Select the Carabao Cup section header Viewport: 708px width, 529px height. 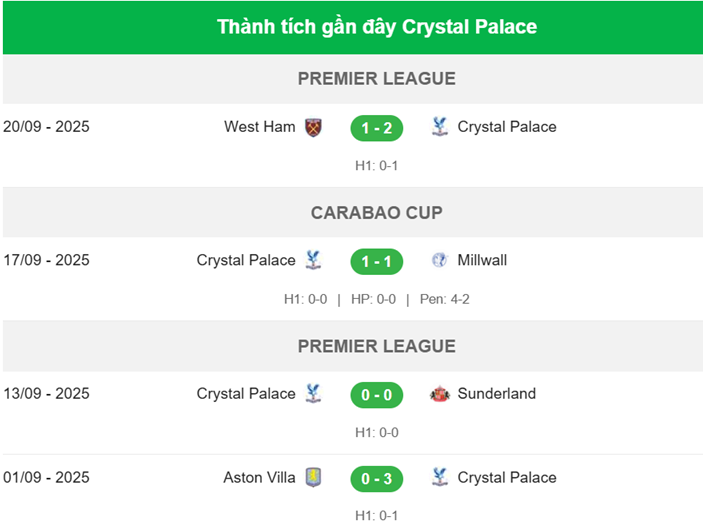tap(376, 213)
